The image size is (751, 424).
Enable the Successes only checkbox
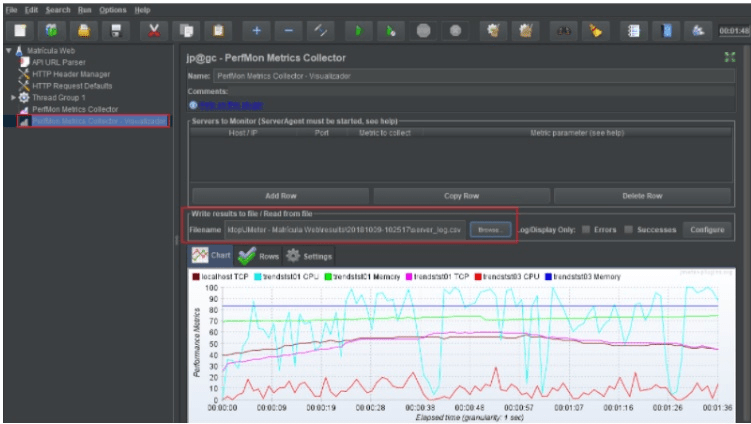628,230
